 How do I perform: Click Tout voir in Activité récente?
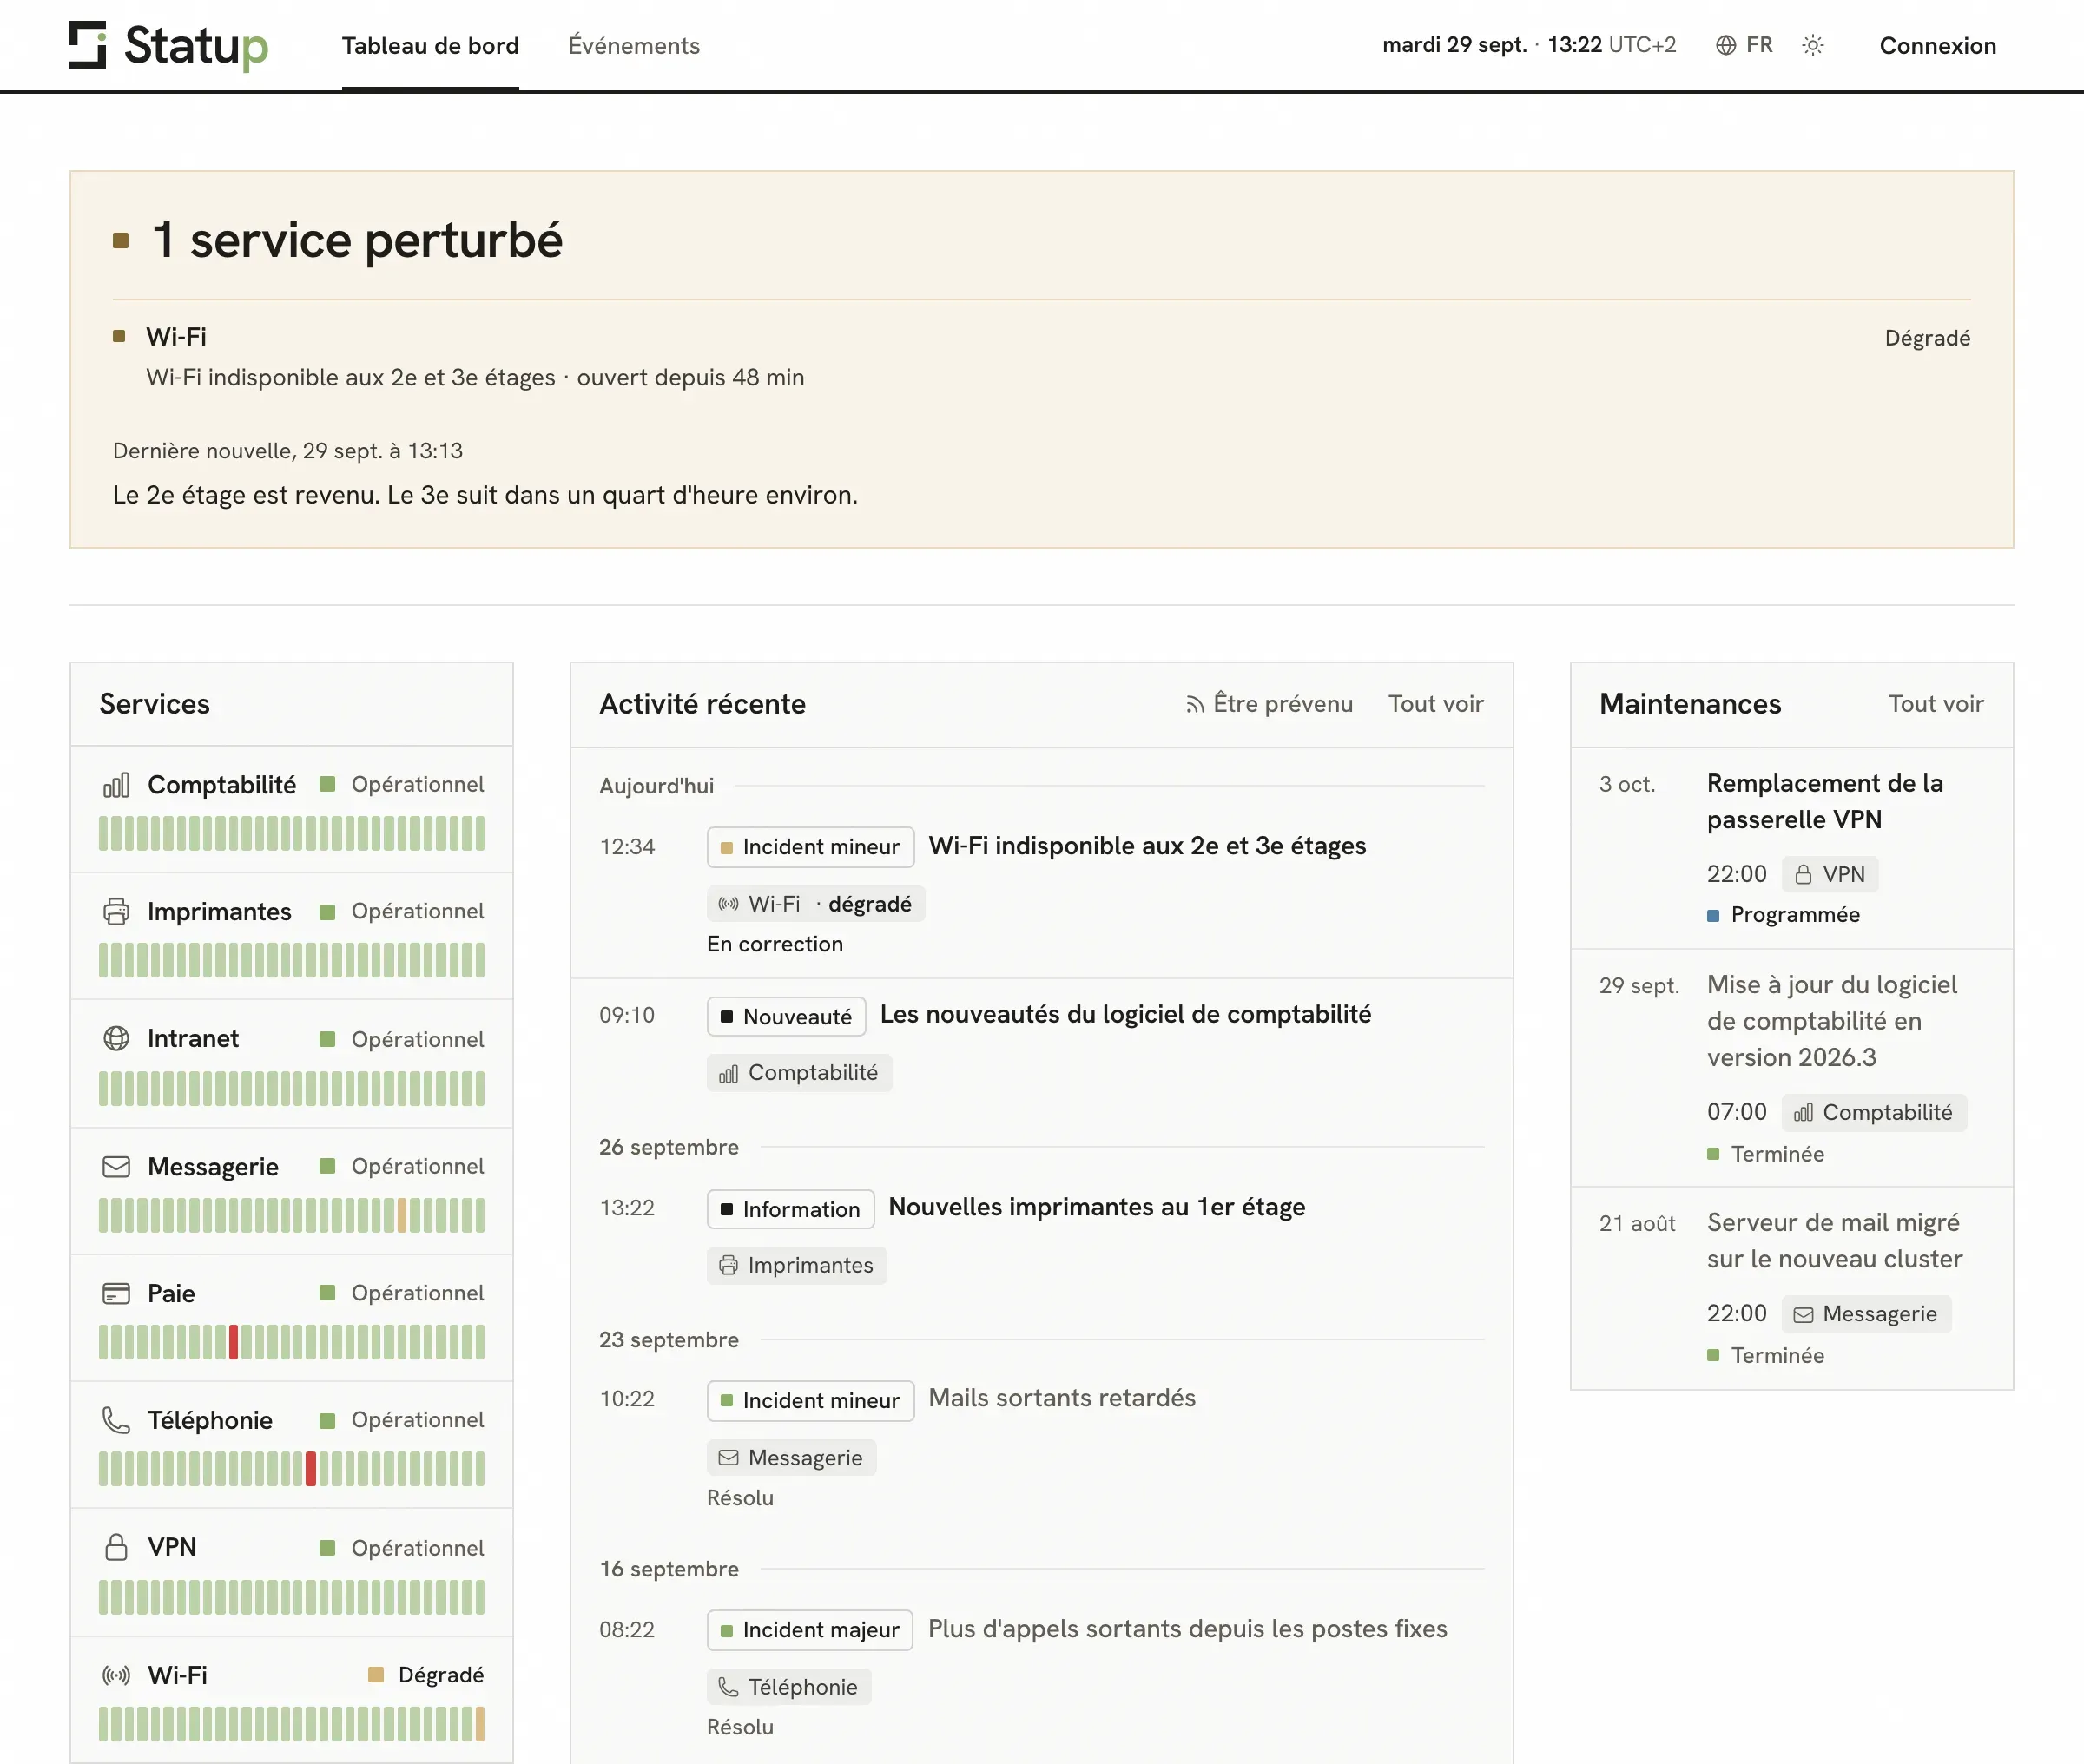click(1436, 704)
